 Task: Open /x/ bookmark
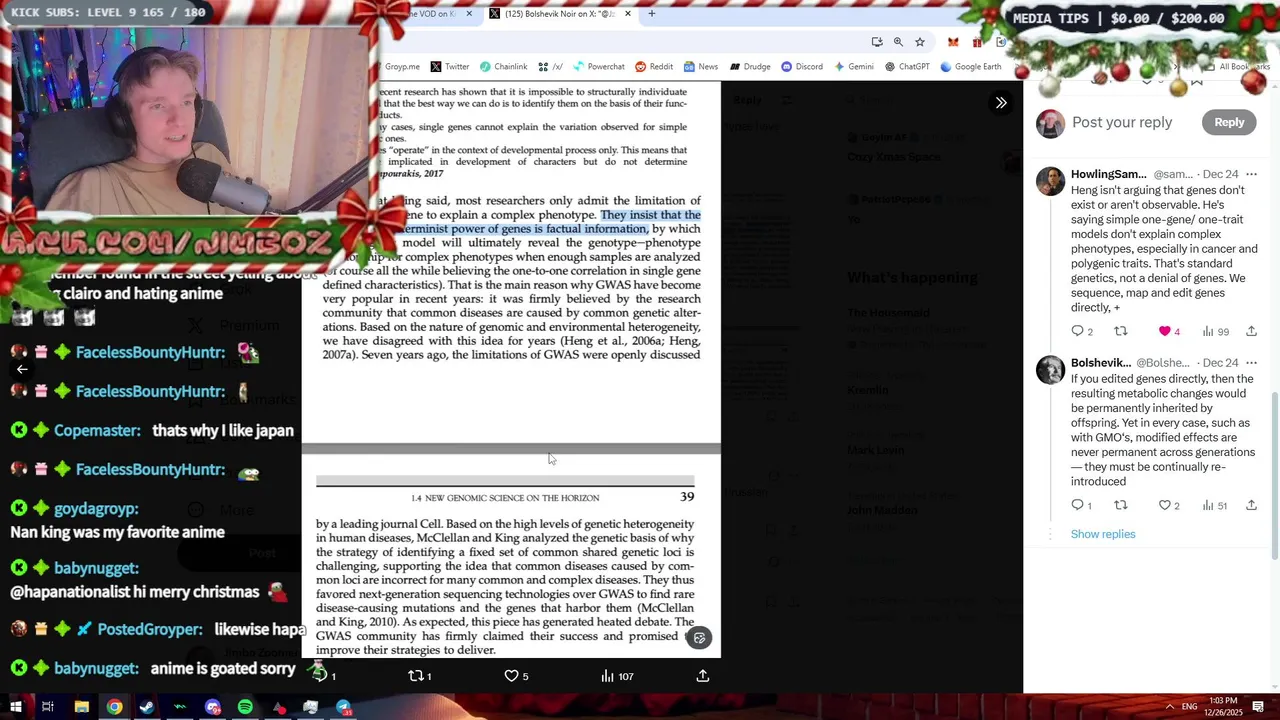551,67
